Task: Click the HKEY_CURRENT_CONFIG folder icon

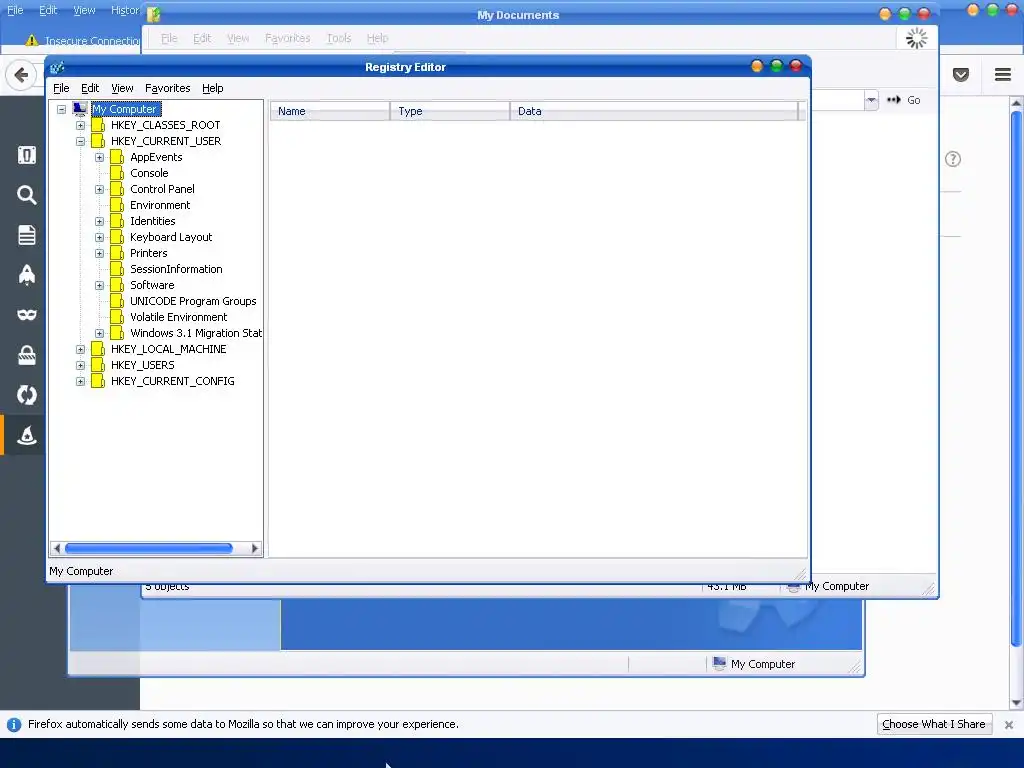Action: (98, 381)
